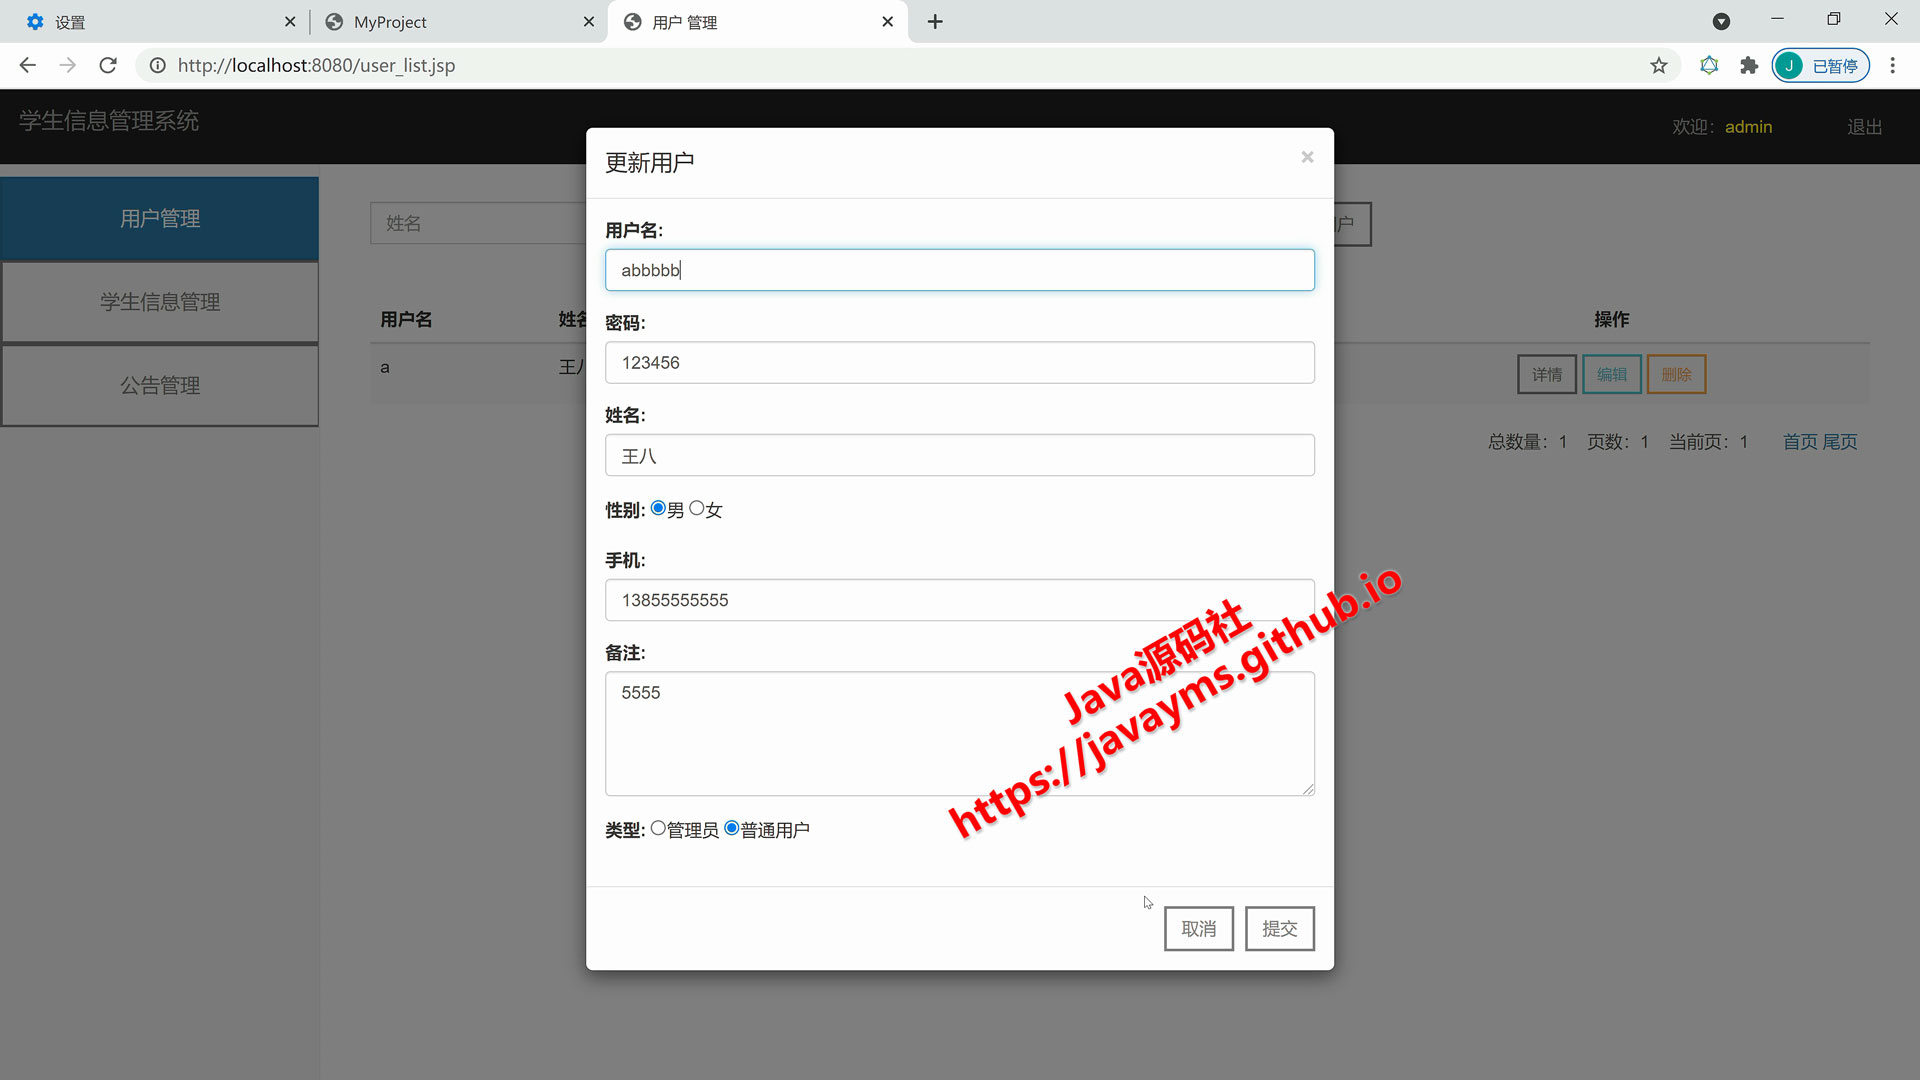Click the admin username link
Viewport: 1920px width, 1080px height.
(1748, 127)
